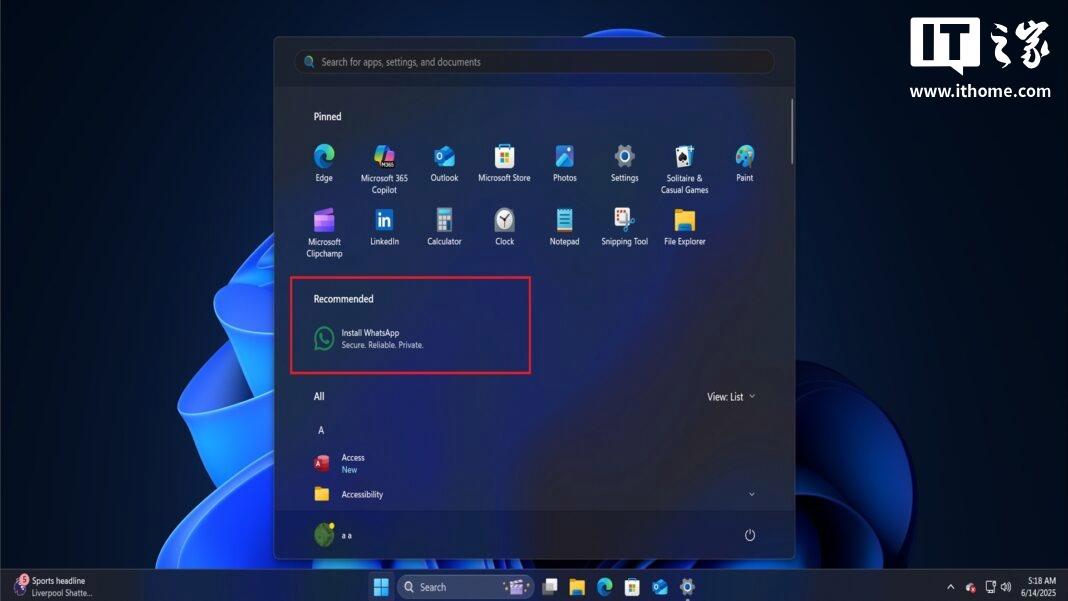Open Microsoft Store on the taskbar
Viewport: 1068px width, 601px height.
tap(631, 587)
